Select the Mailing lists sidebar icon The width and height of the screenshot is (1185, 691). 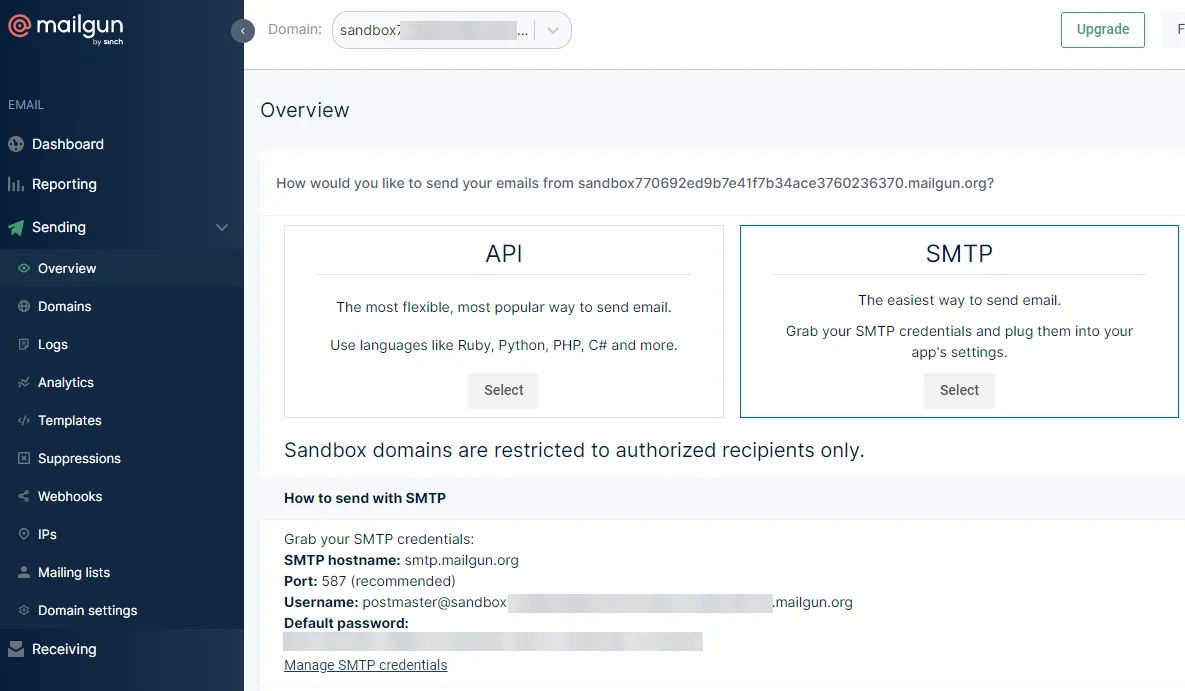(22, 572)
